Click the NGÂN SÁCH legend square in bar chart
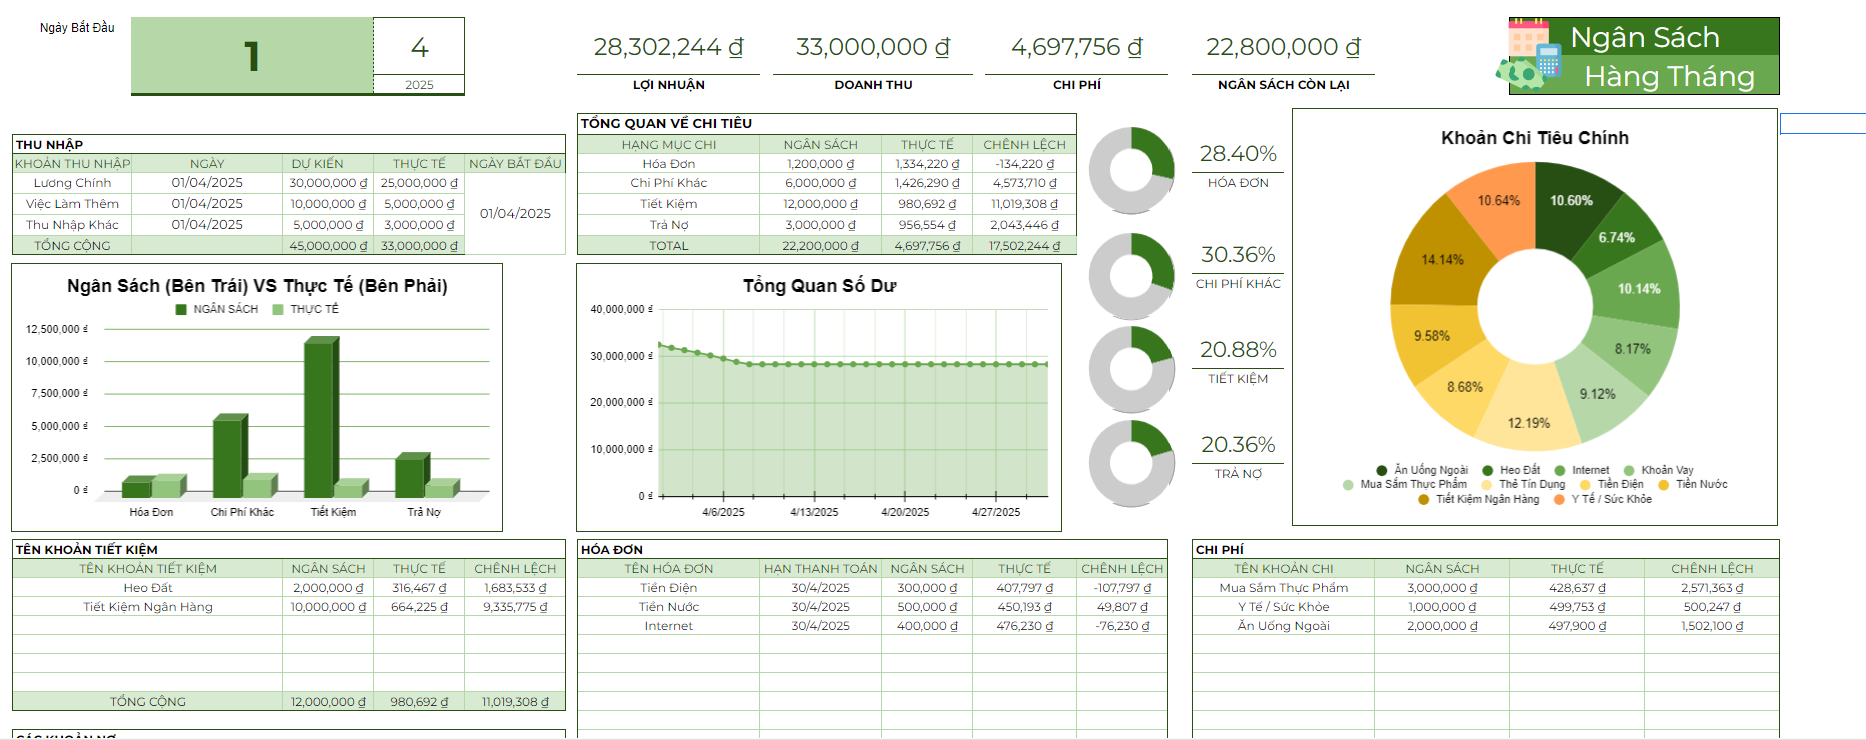The image size is (1866, 740). (181, 310)
